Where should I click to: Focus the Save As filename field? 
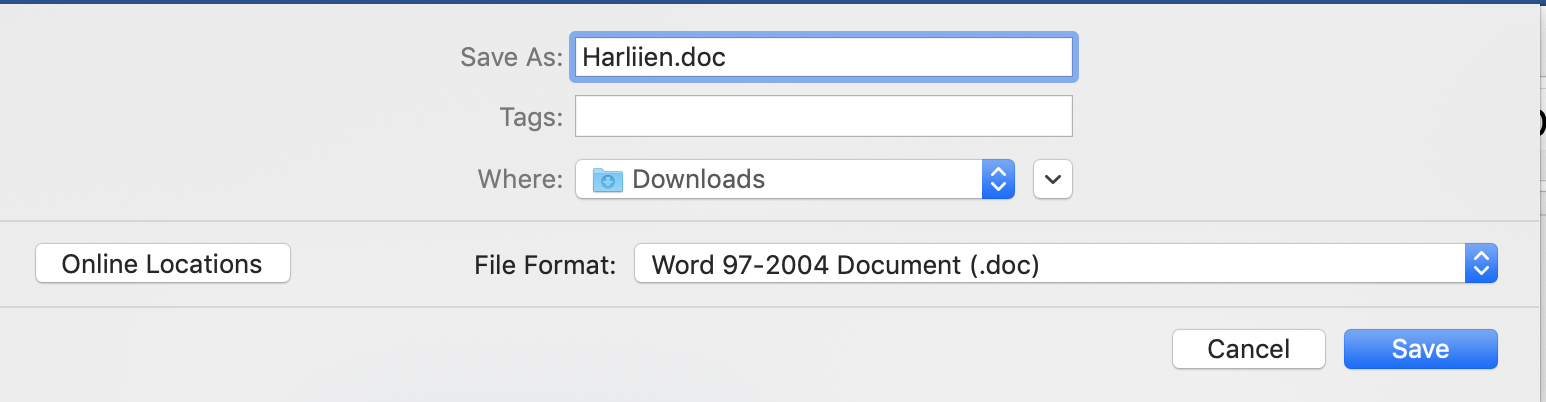(824, 57)
